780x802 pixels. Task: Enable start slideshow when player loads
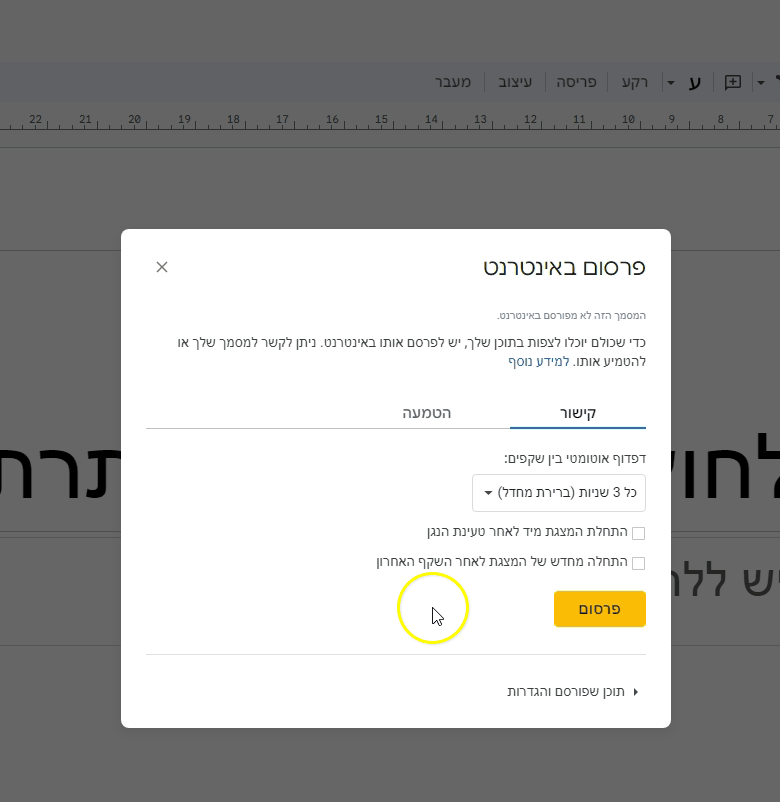point(638,533)
